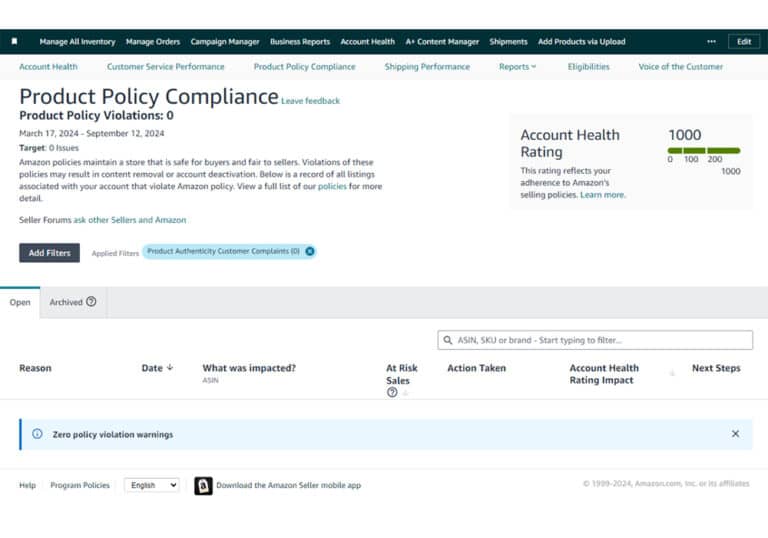Expand the Reports dropdown menu
Viewport: 768px width, 538px height.
pyautogui.click(x=517, y=67)
